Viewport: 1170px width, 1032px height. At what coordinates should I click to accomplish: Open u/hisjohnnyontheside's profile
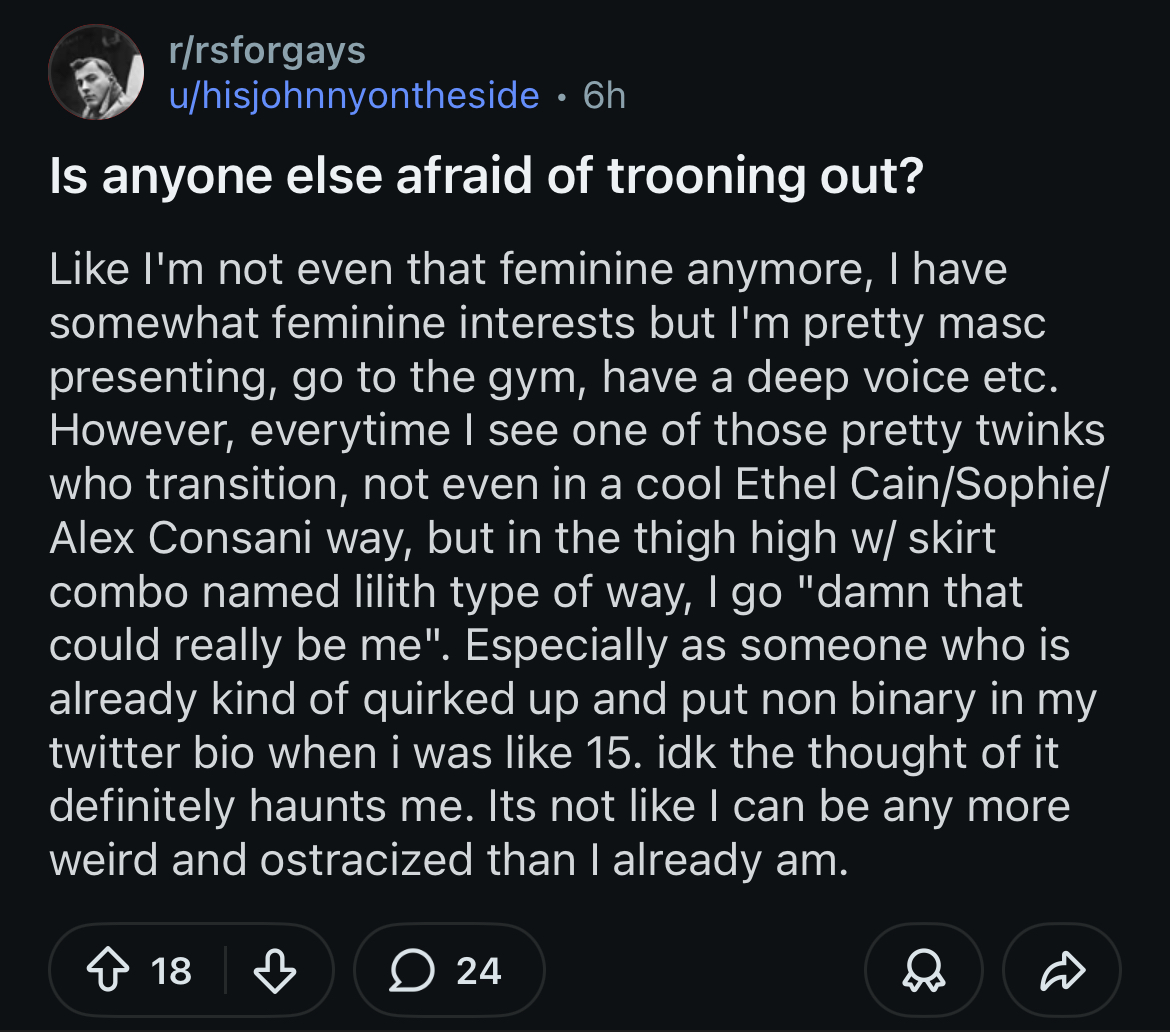(x=354, y=95)
